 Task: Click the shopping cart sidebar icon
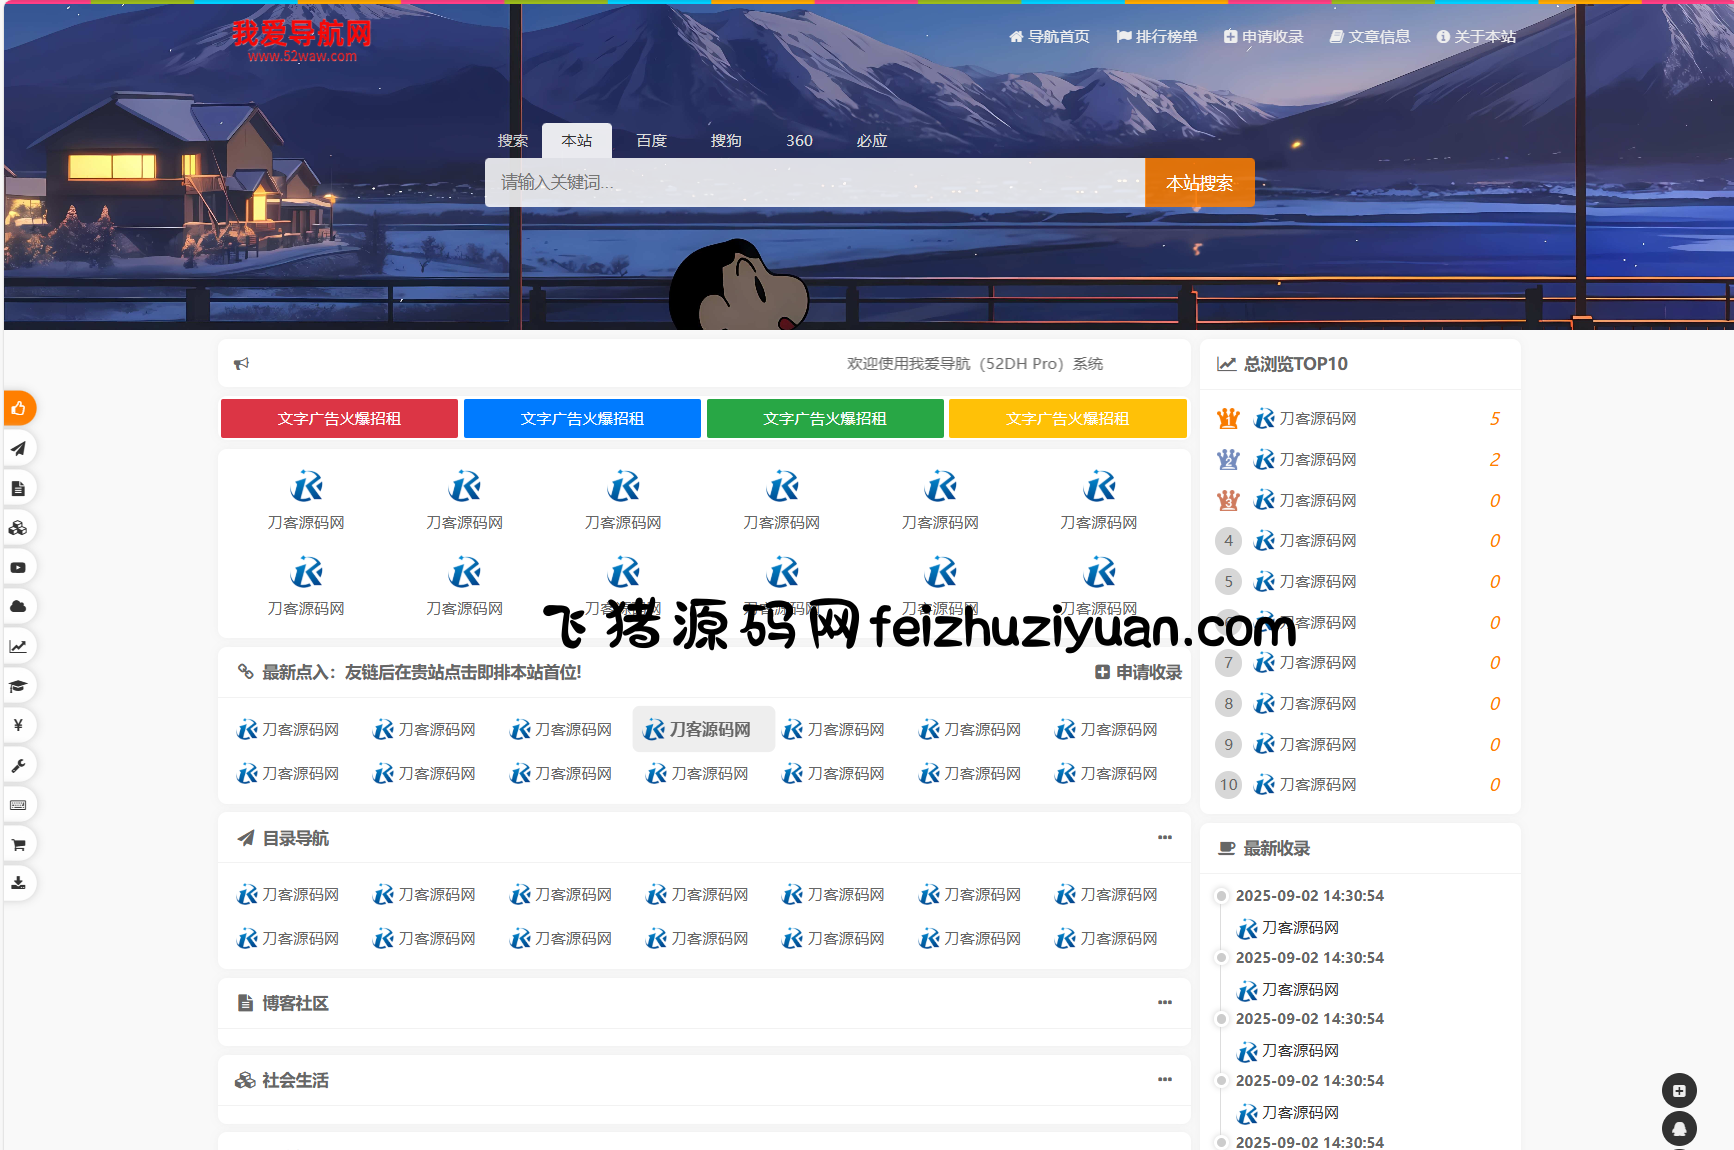(18, 844)
